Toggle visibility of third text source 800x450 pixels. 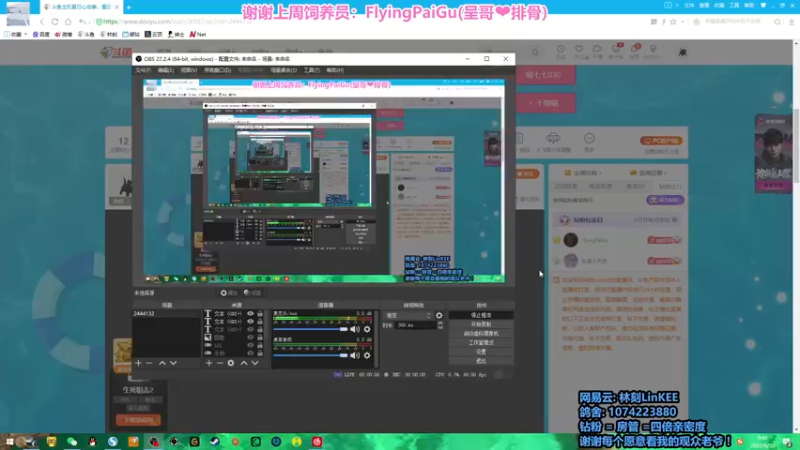(x=250, y=330)
